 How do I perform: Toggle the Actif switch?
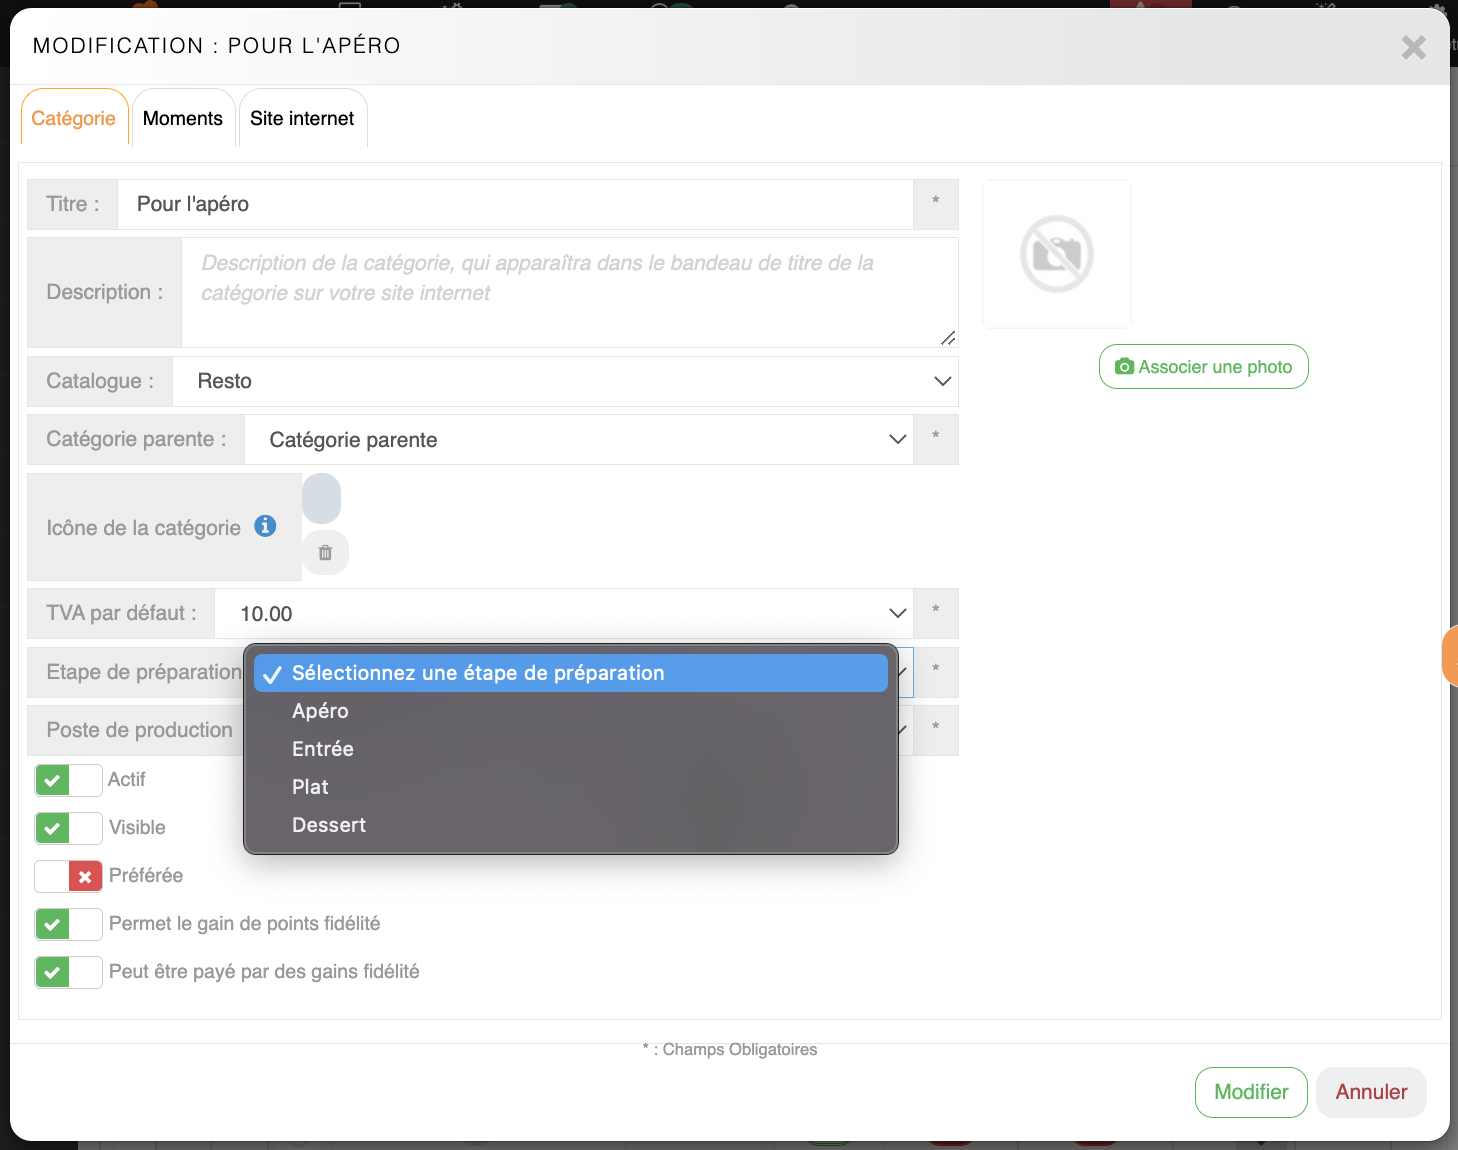pos(68,780)
